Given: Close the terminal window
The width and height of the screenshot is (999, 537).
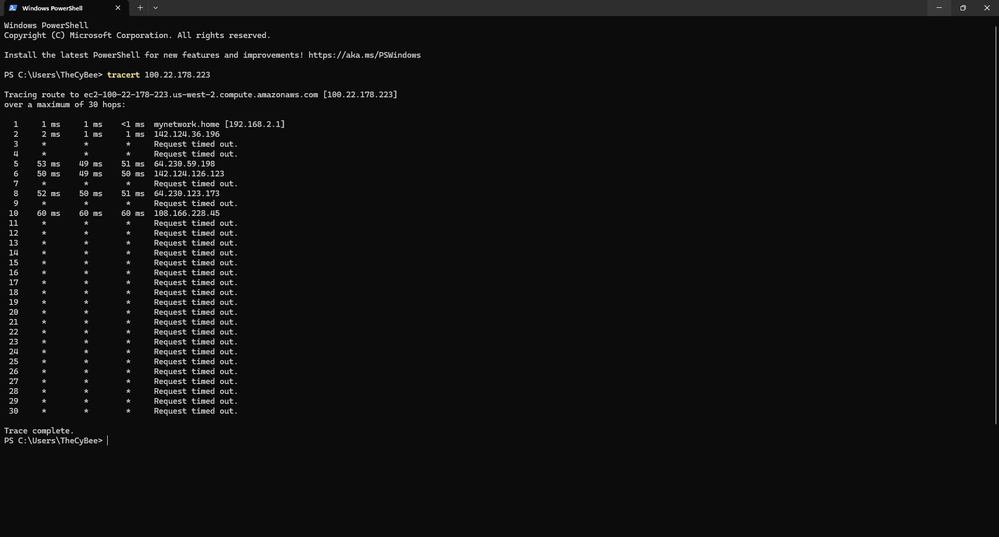Looking at the screenshot, I should pyautogui.click(x=987, y=8).
